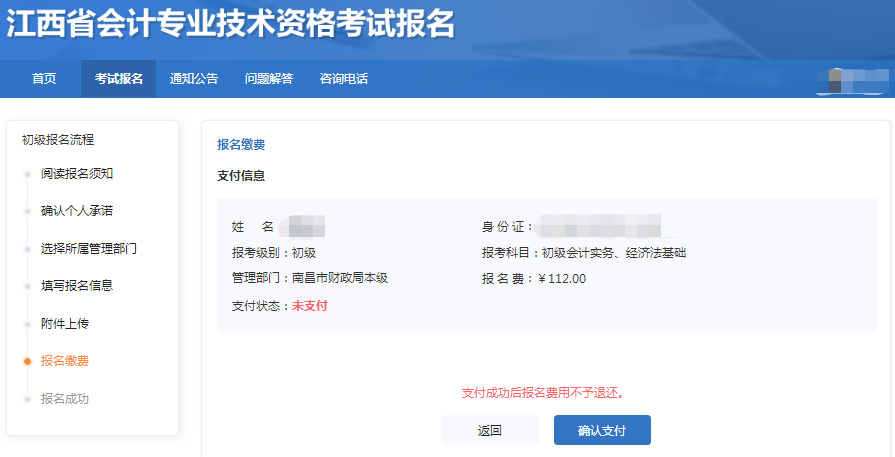Click the blurred user account name at top right
895x457 pixels.
(x=849, y=80)
